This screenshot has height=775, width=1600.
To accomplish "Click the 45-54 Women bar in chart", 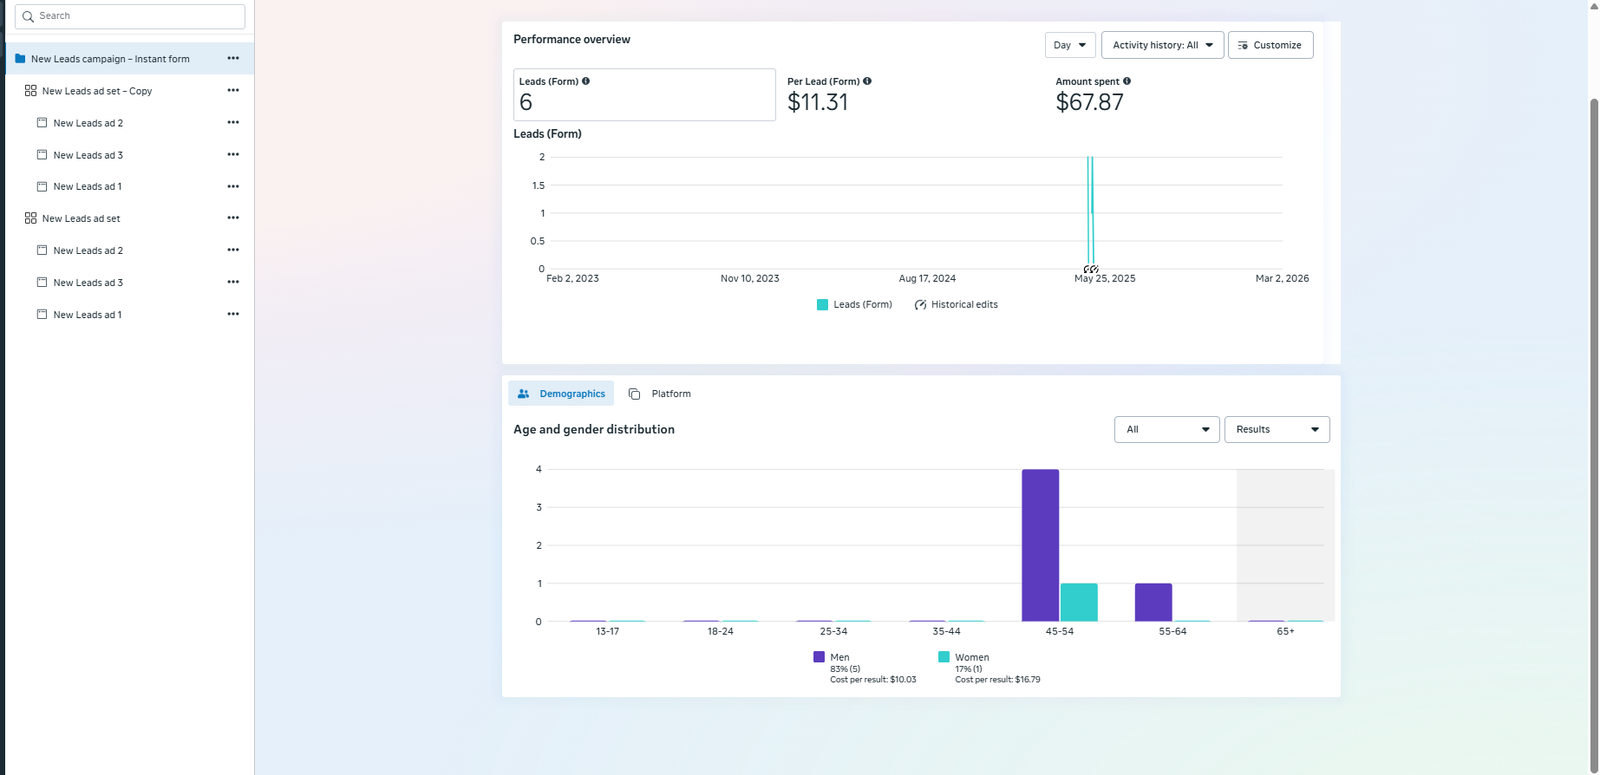I will pos(1079,602).
